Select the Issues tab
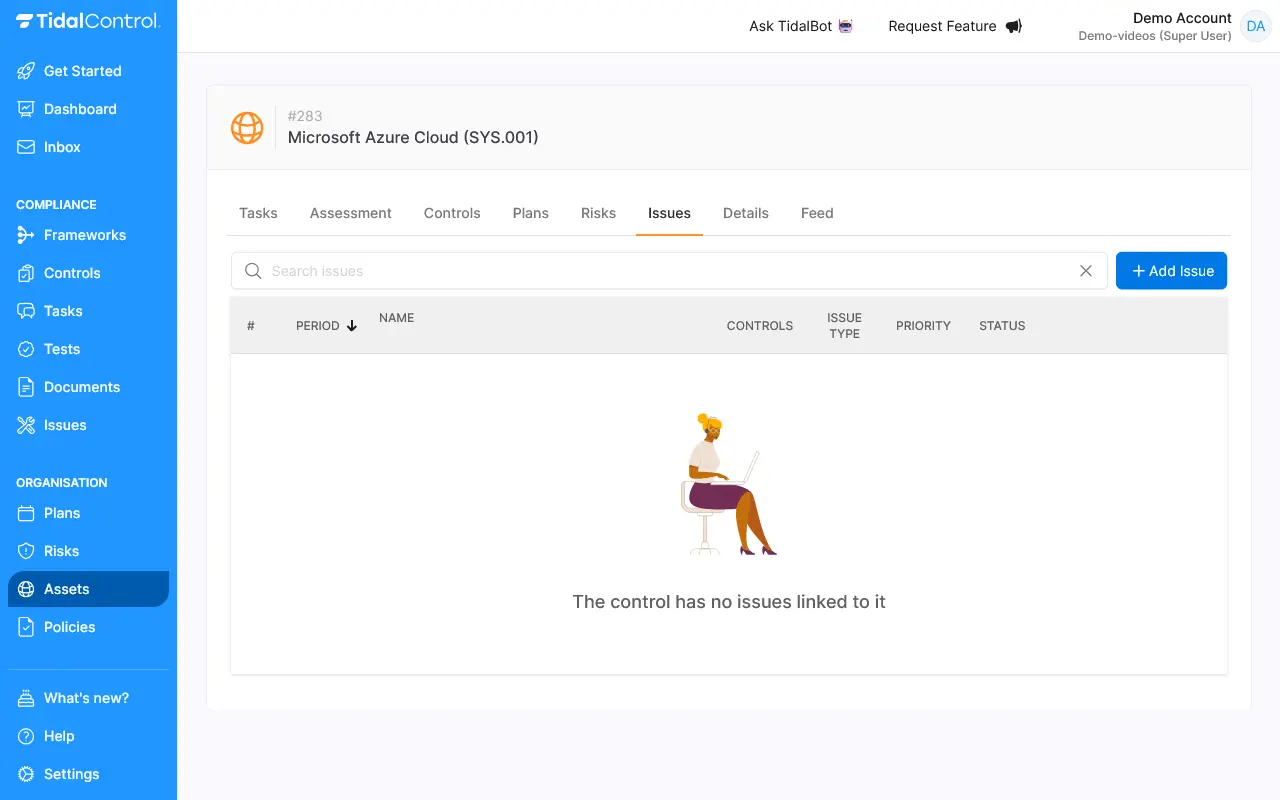The width and height of the screenshot is (1280, 800). point(669,213)
